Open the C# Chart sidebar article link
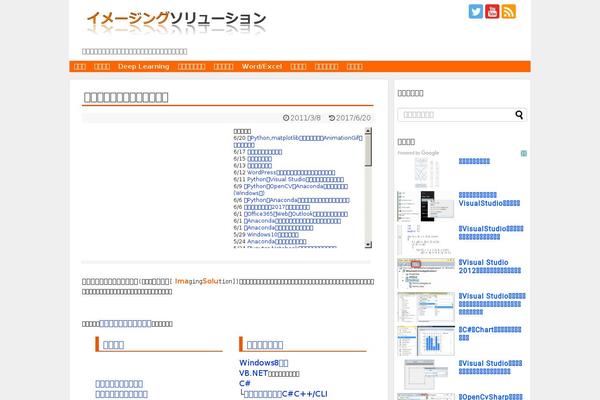The image size is (600, 400). (490, 334)
